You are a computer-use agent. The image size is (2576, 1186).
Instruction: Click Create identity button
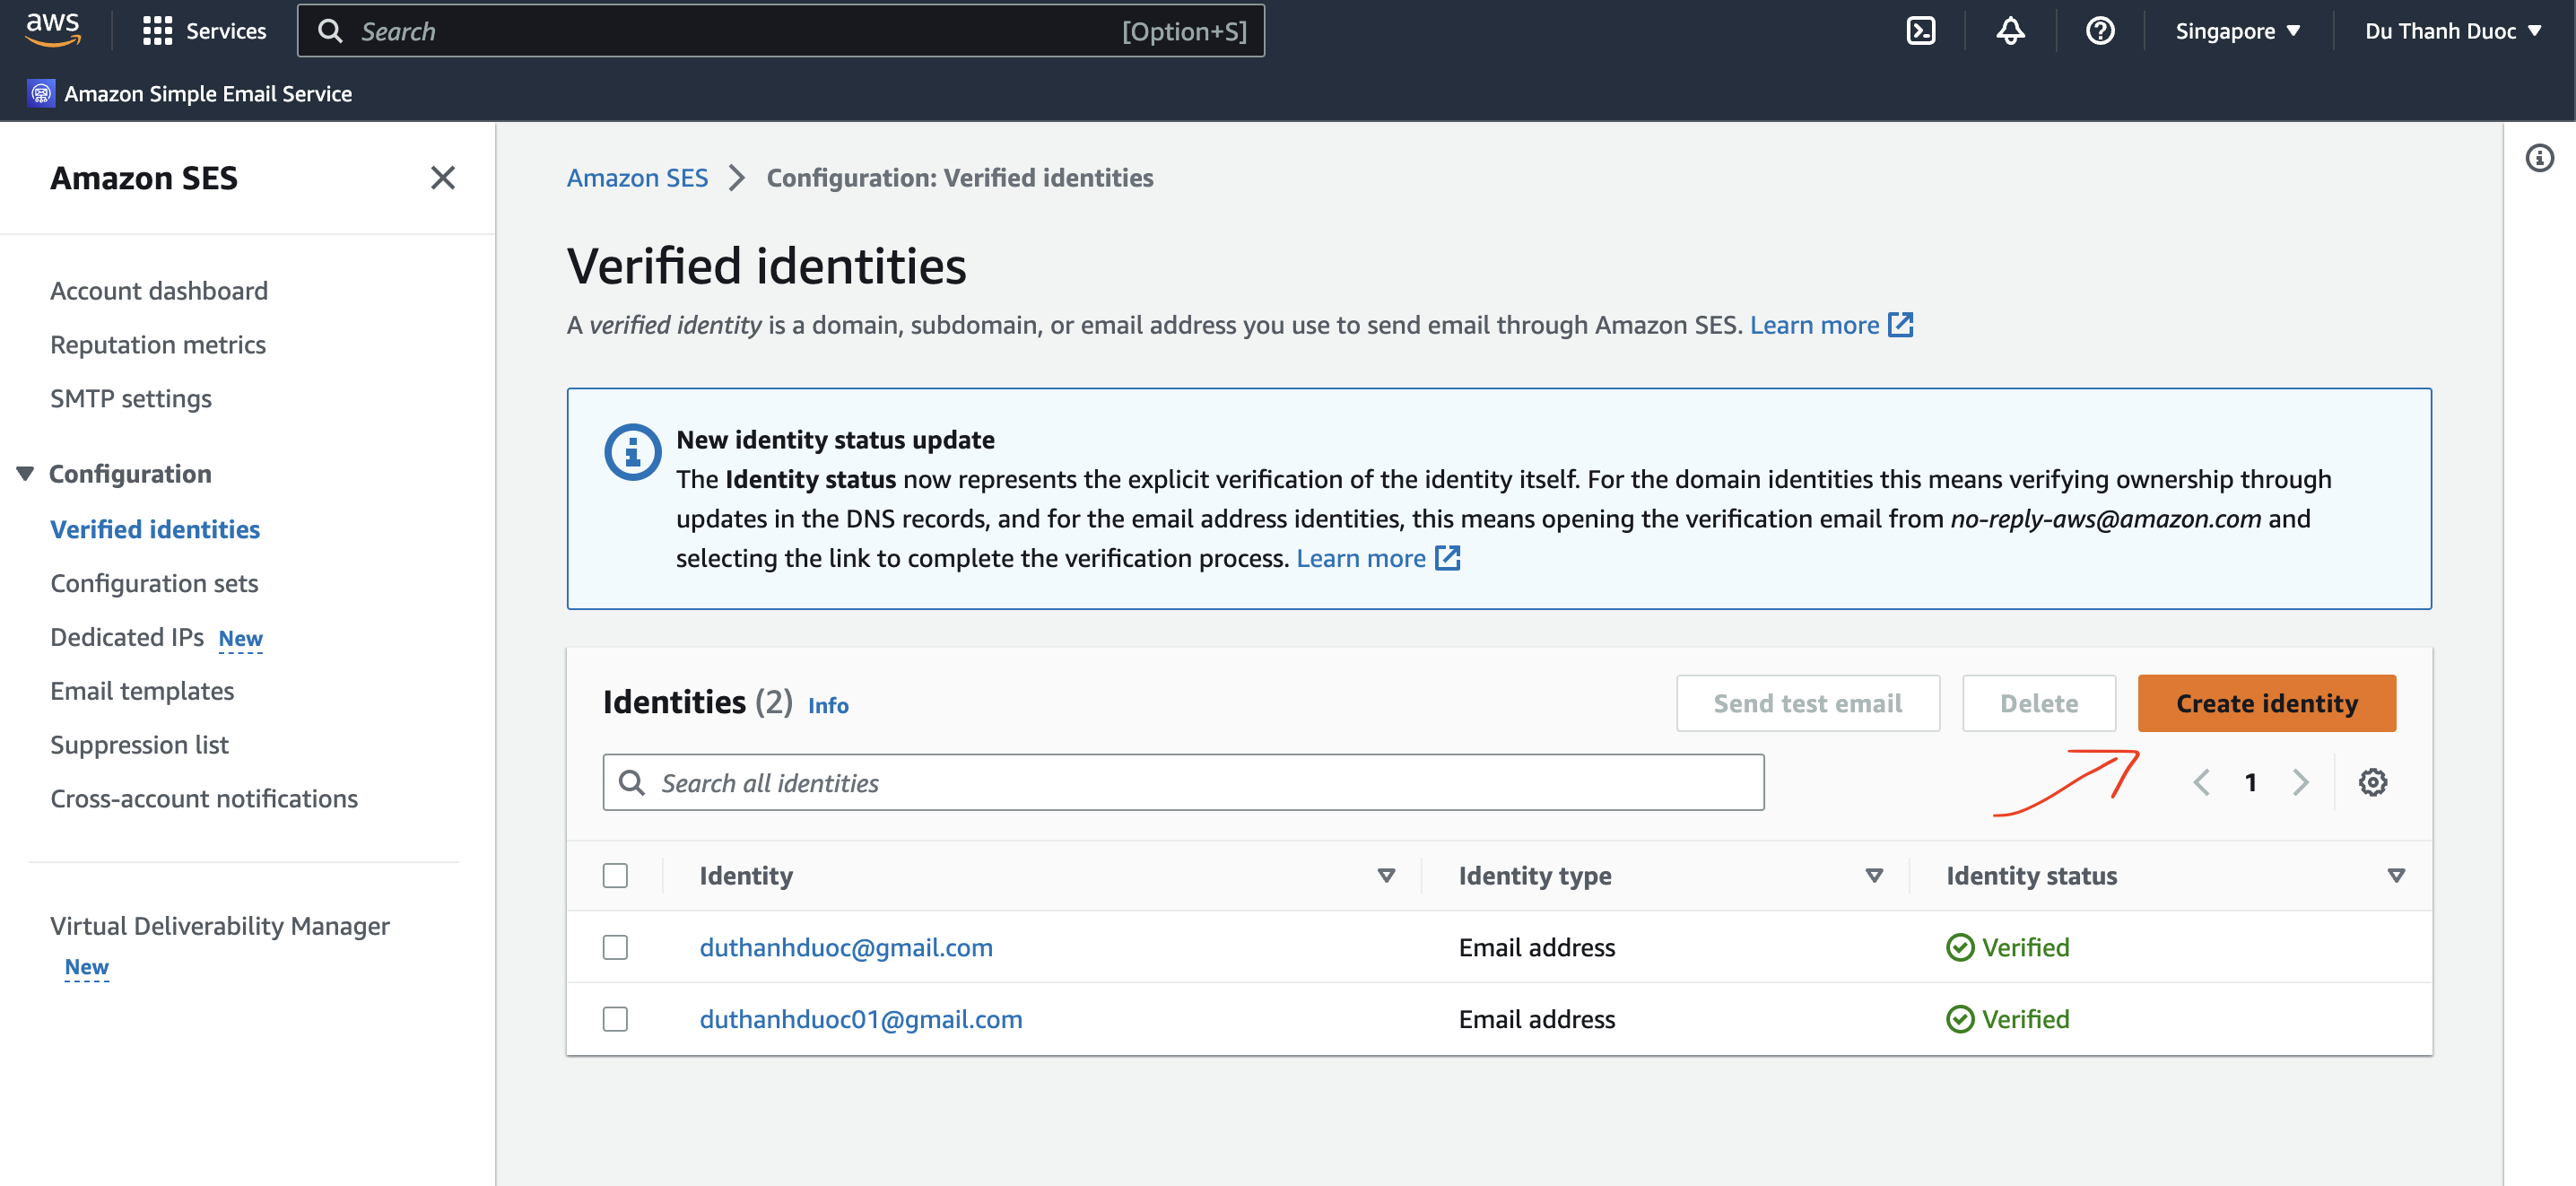click(x=2266, y=703)
